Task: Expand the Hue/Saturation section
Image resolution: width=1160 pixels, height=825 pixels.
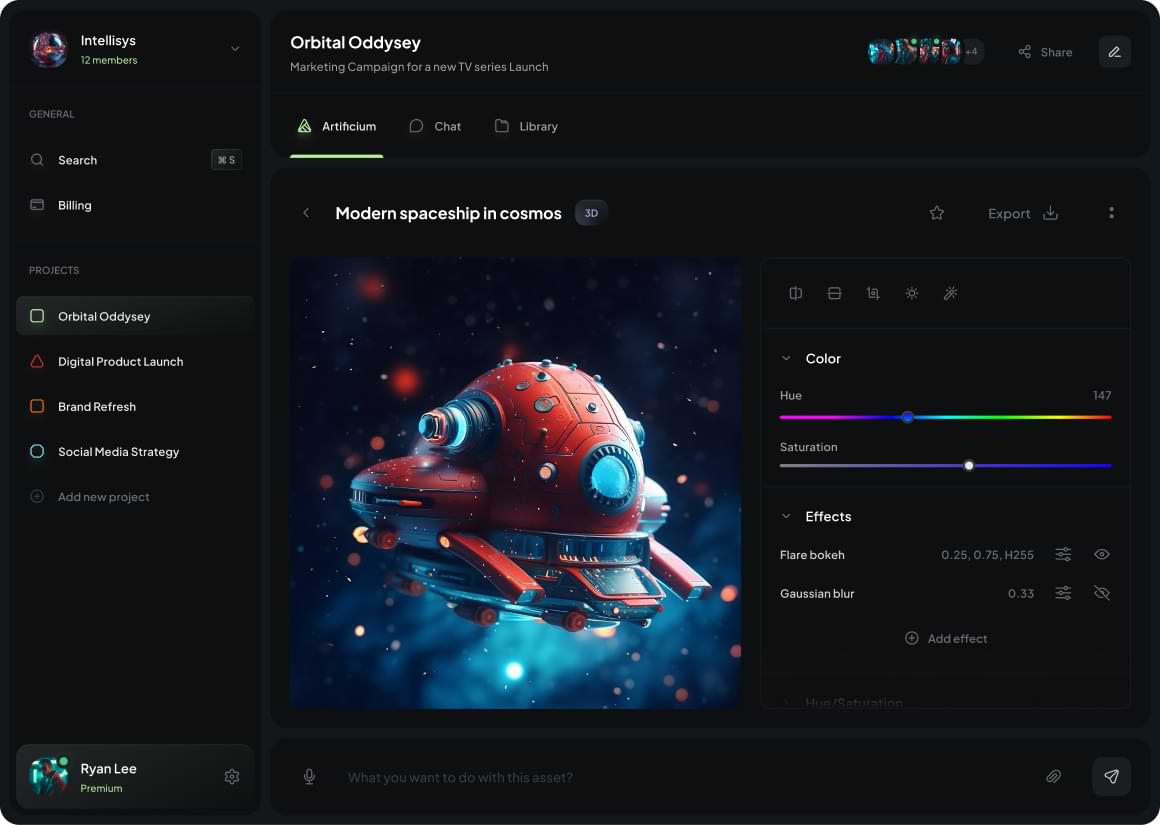Action: [x=786, y=700]
